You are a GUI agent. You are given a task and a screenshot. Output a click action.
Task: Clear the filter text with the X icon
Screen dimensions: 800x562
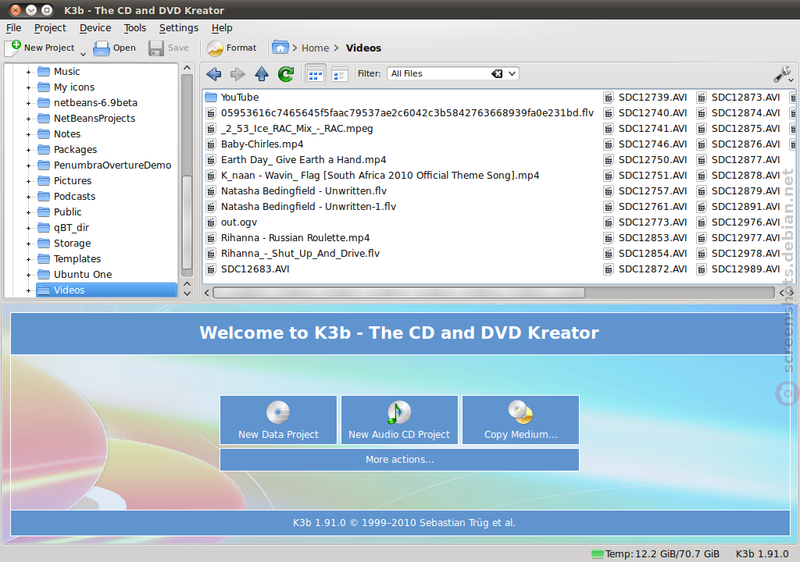click(x=496, y=73)
